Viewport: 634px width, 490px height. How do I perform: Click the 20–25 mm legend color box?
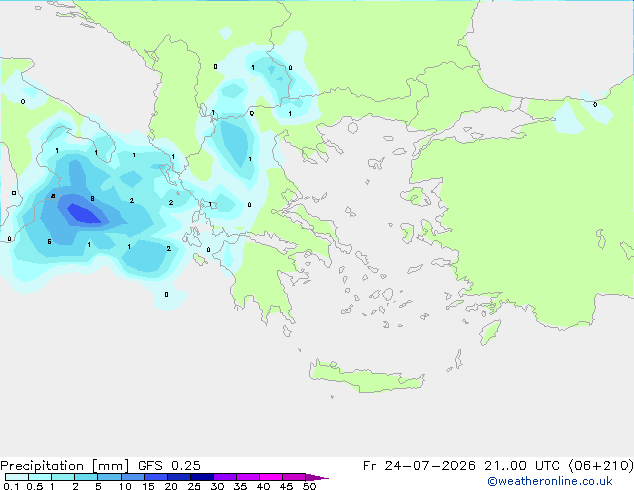(179, 477)
